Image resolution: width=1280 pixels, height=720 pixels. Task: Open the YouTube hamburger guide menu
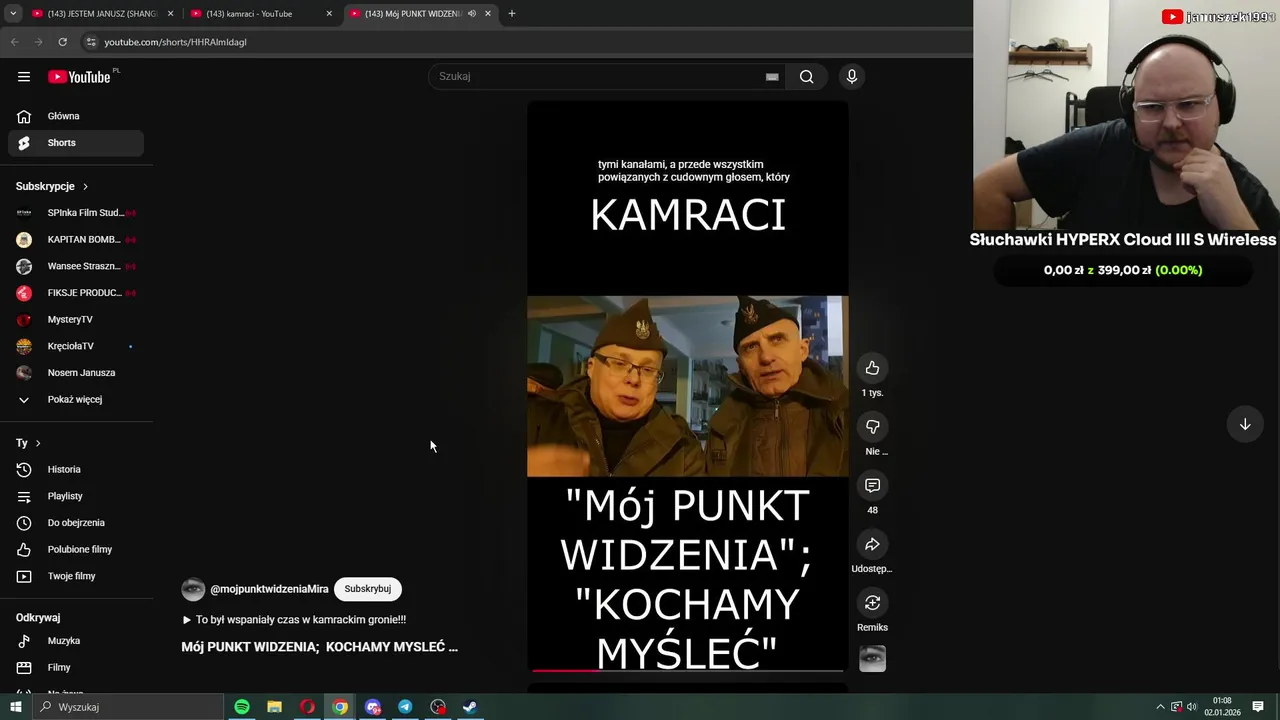[x=24, y=77]
